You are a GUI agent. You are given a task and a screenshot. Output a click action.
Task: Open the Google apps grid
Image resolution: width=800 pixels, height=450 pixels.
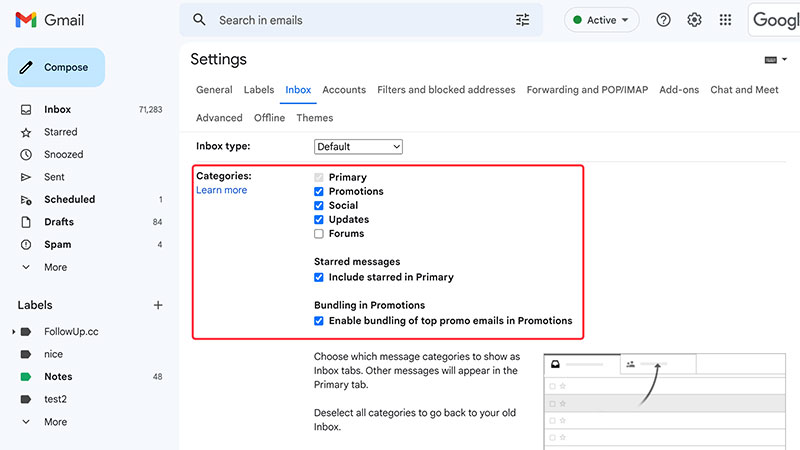725,20
